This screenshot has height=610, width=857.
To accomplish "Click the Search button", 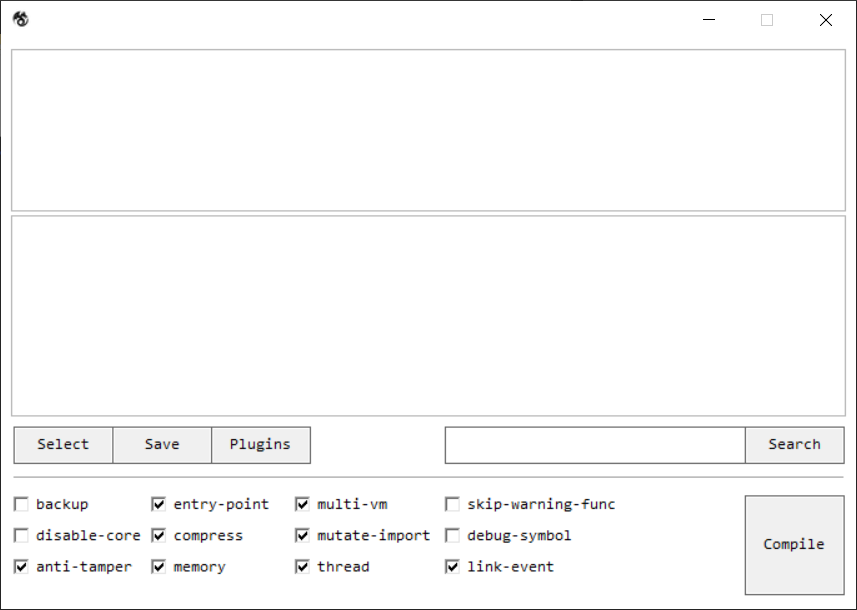I will pos(795,445).
